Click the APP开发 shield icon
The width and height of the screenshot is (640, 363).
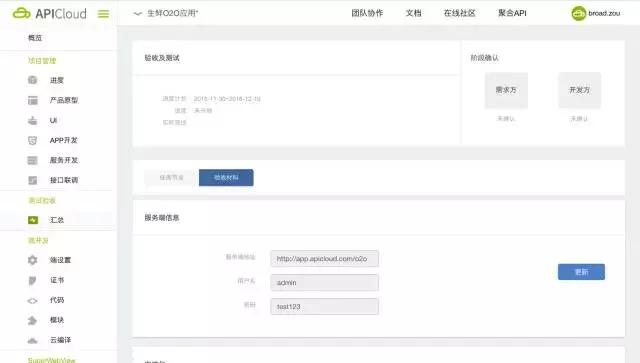[x=33, y=140]
